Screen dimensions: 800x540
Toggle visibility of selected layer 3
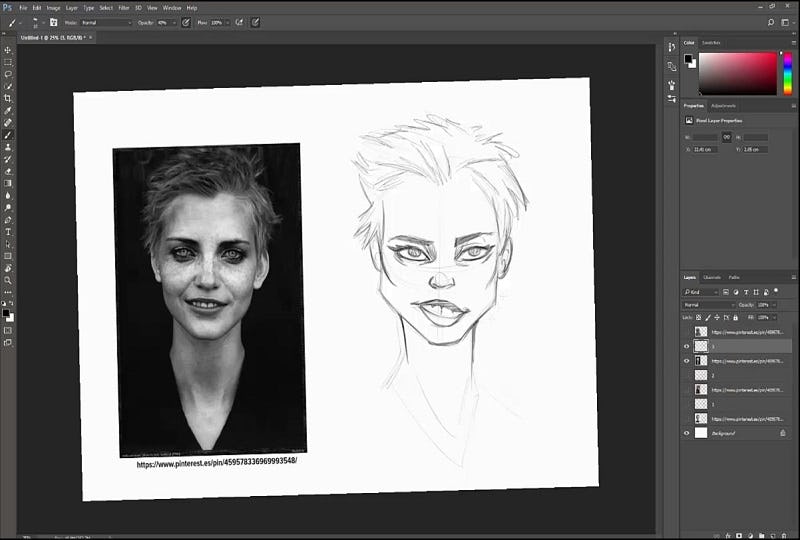[x=686, y=345]
